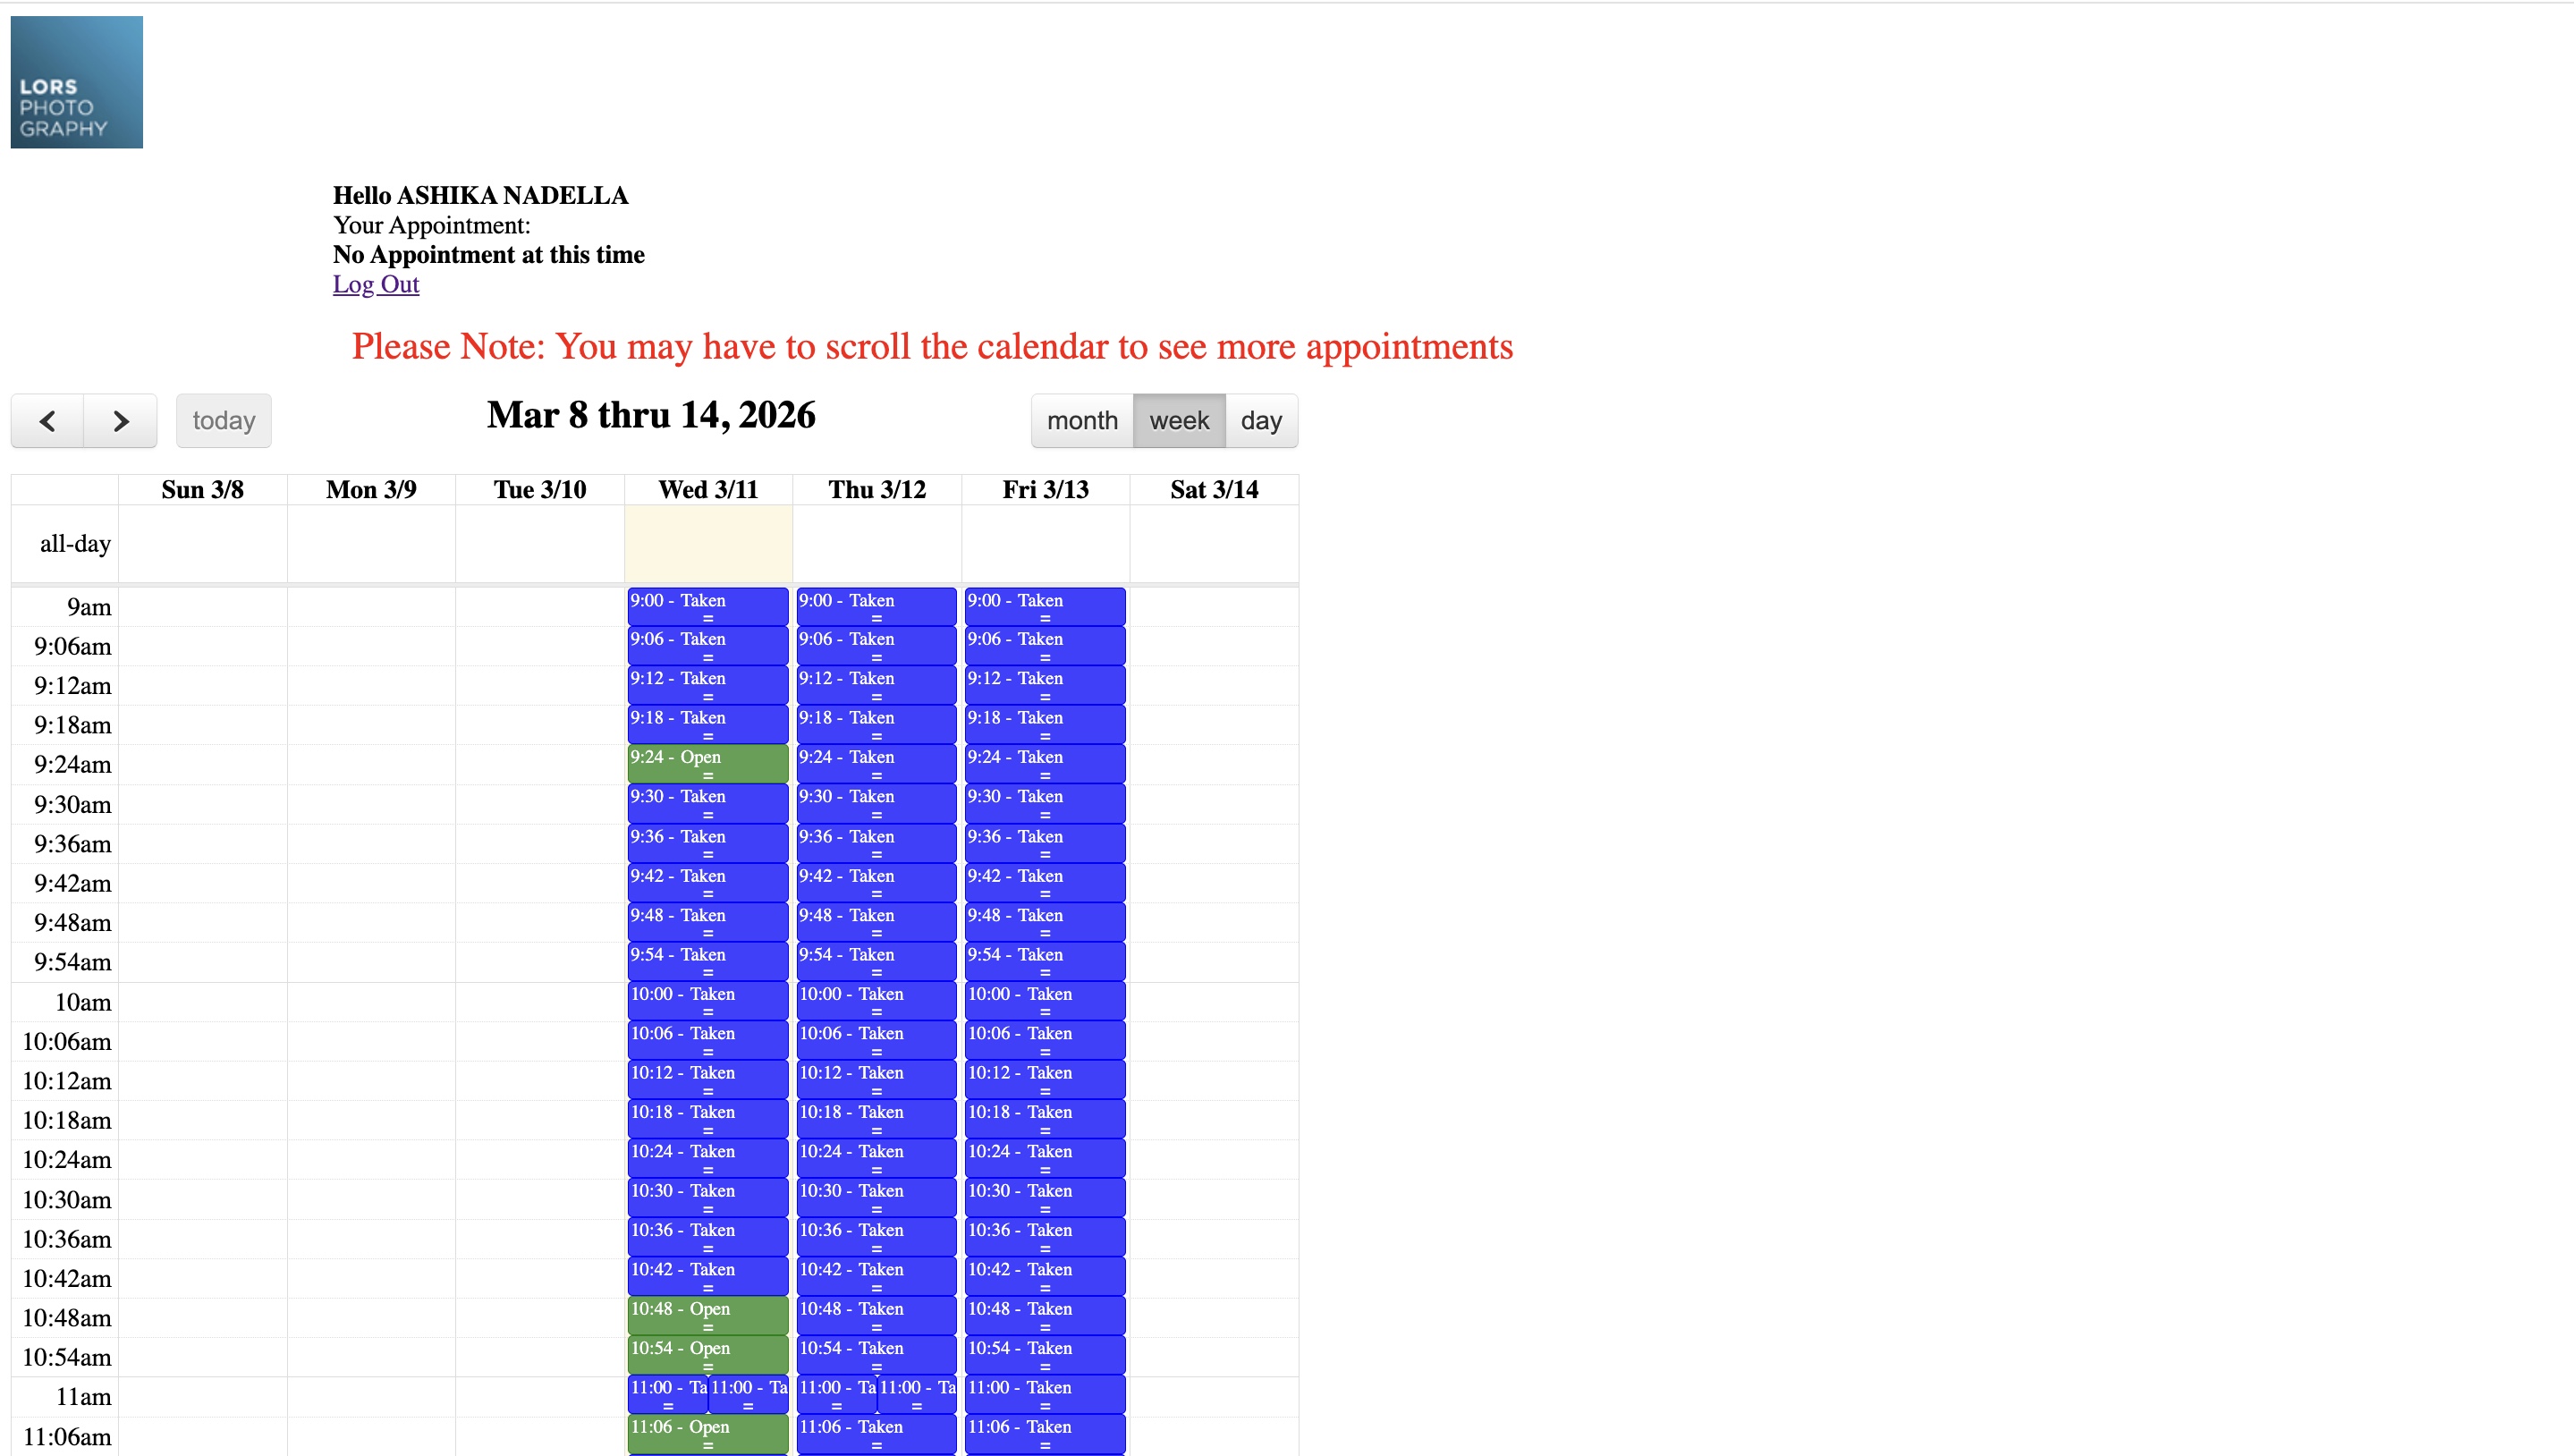The width and height of the screenshot is (2574, 1456).
Task: Click the previous week arrow button
Action: pyautogui.click(x=47, y=421)
